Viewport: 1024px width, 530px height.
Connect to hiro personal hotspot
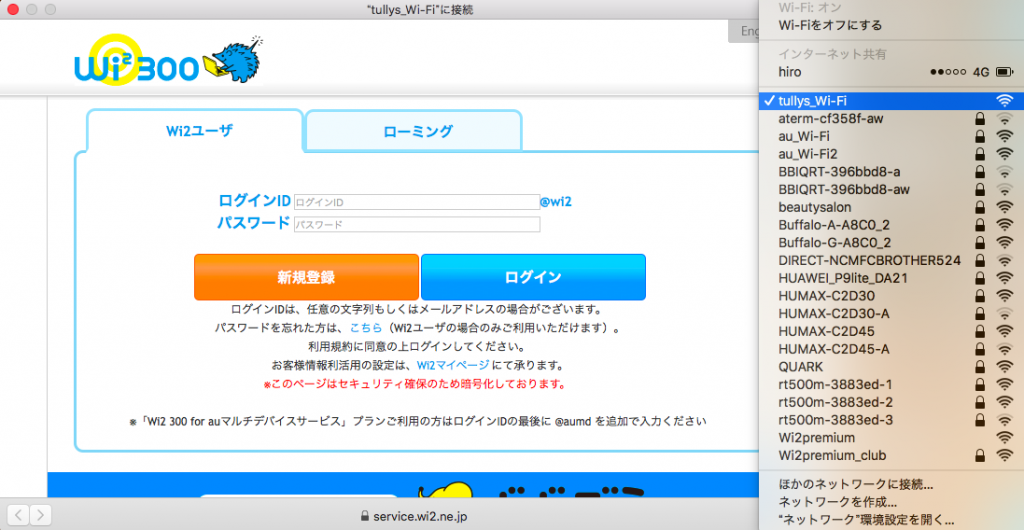click(x=892, y=72)
